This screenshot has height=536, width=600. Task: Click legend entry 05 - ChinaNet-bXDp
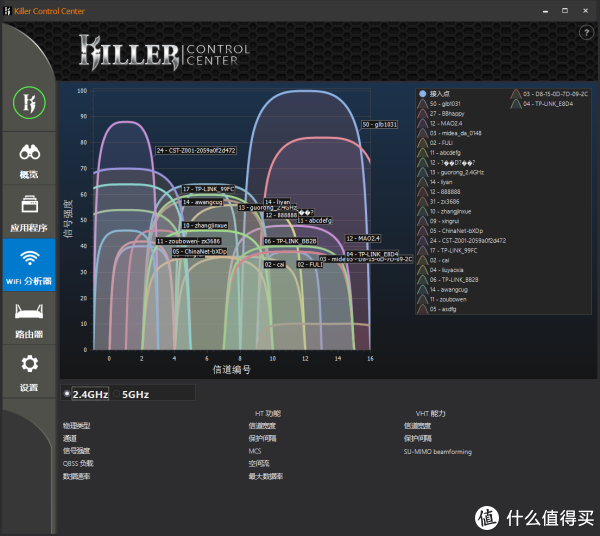click(x=456, y=231)
